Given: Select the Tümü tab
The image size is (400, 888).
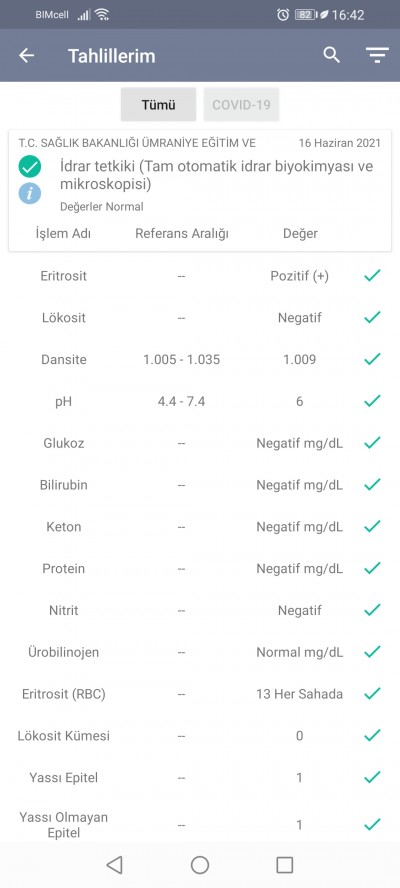Looking at the screenshot, I should pos(159,104).
